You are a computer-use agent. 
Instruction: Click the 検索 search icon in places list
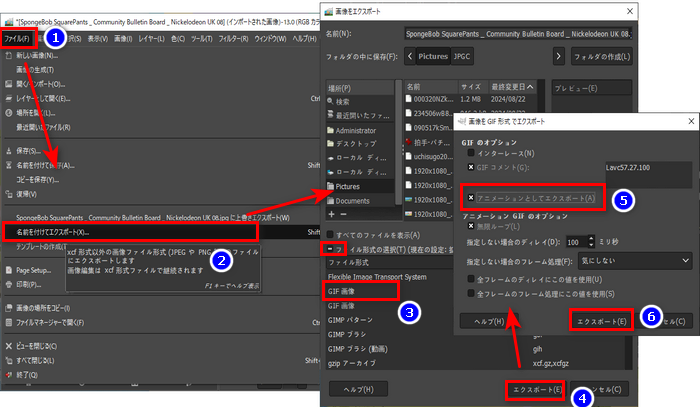329,102
